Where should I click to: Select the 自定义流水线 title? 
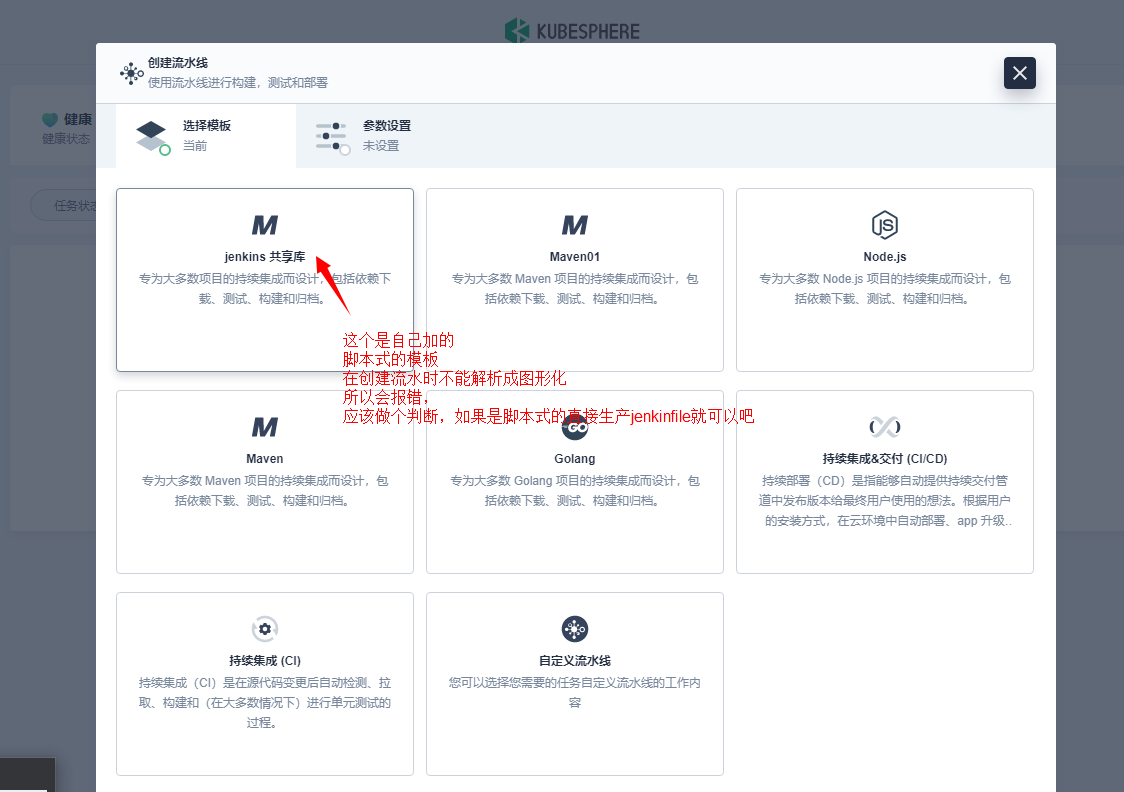point(575,661)
